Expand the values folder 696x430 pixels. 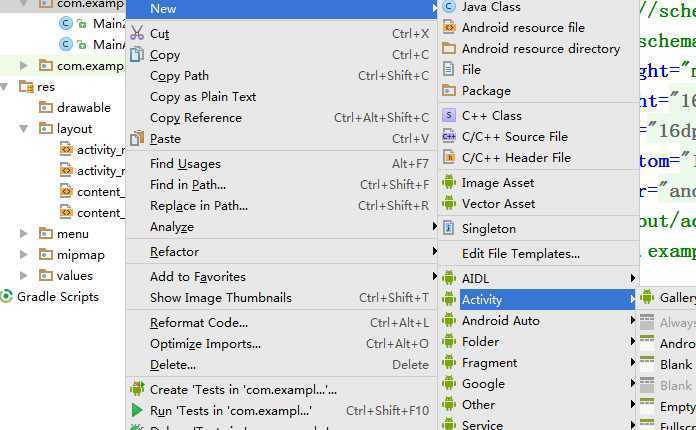pyautogui.click(x=24, y=276)
